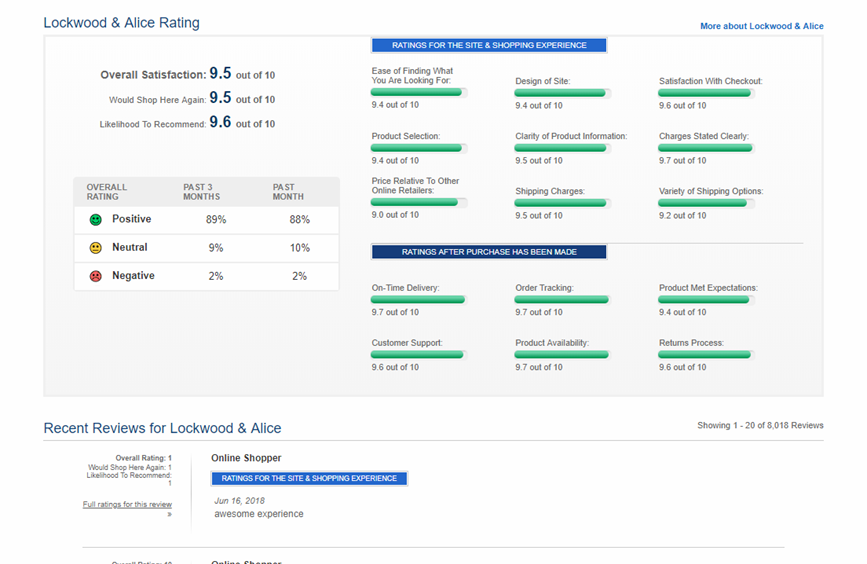Click the Overall Satisfaction 9.5 score
The width and height of the screenshot is (867, 564).
(x=220, y=73)
